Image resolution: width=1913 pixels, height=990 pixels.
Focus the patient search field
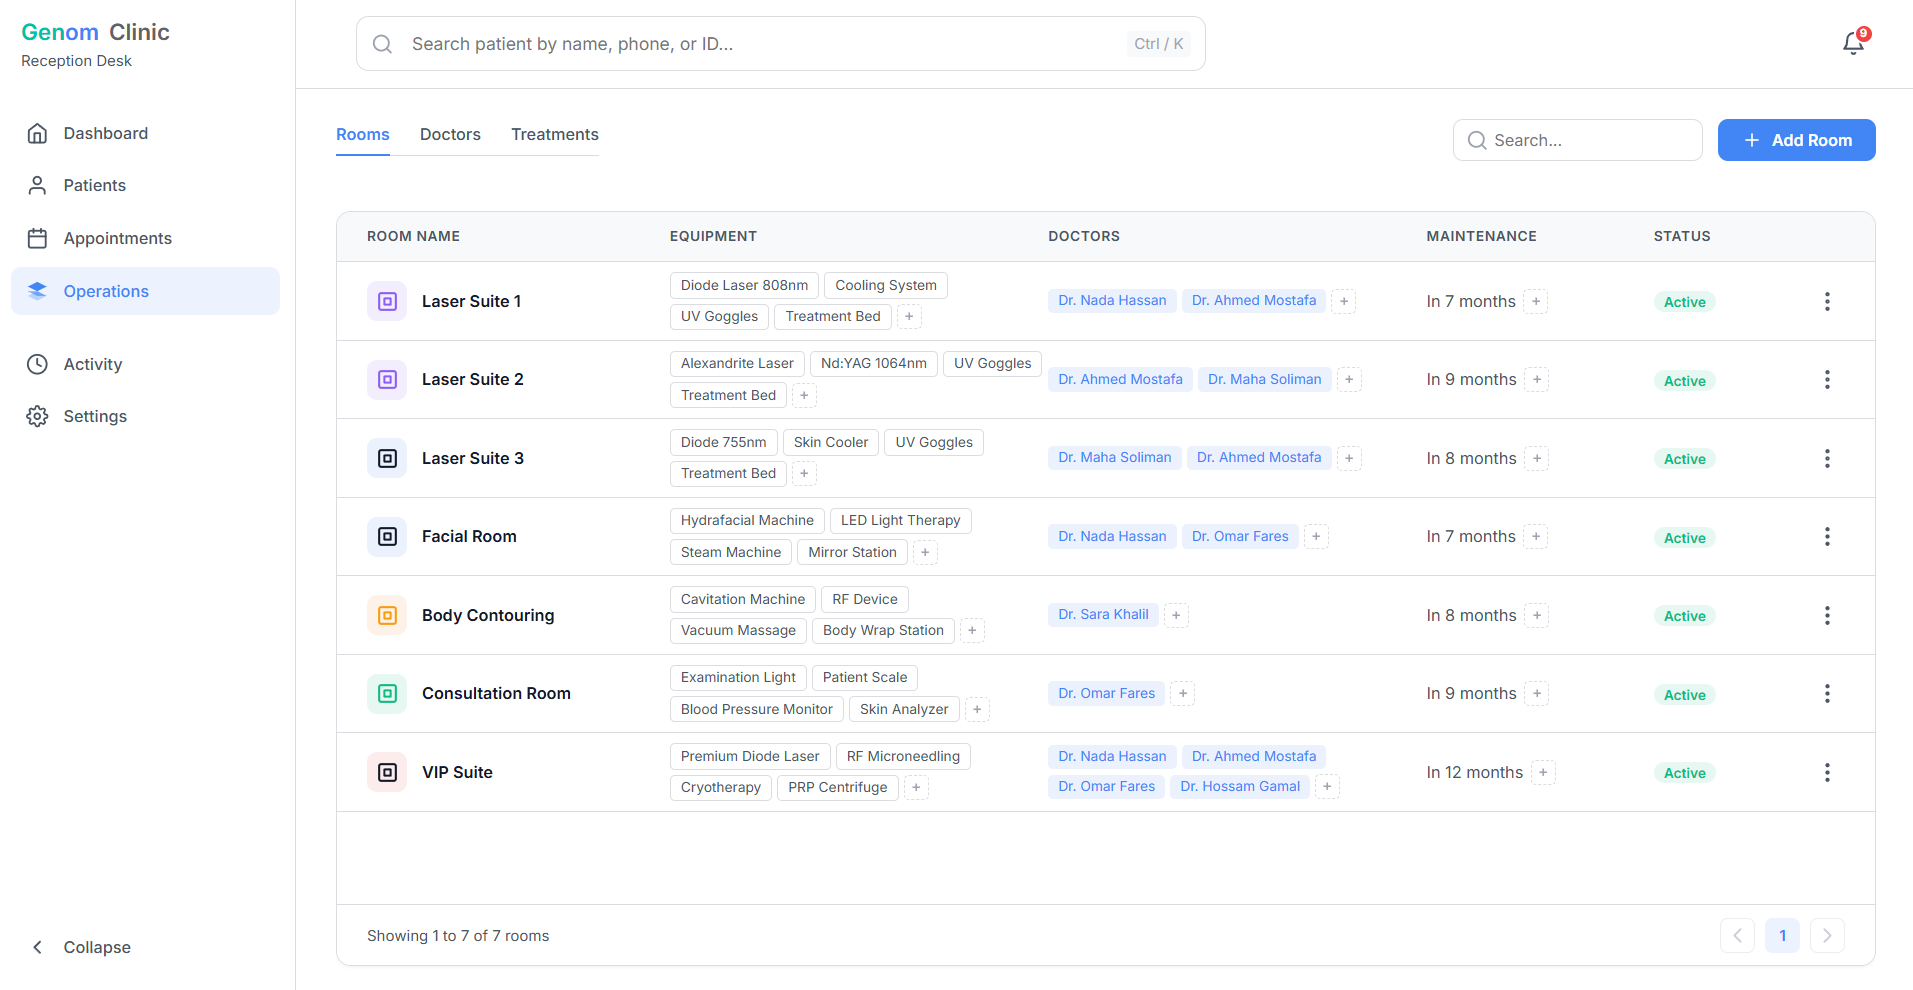pos(780,44)
